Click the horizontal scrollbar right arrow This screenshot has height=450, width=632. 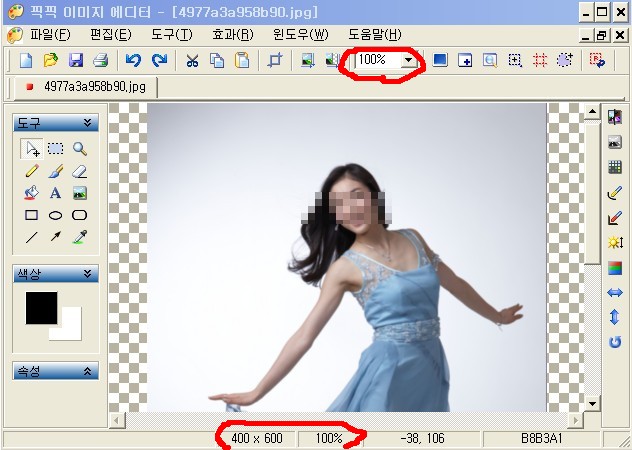coord(576,421)
